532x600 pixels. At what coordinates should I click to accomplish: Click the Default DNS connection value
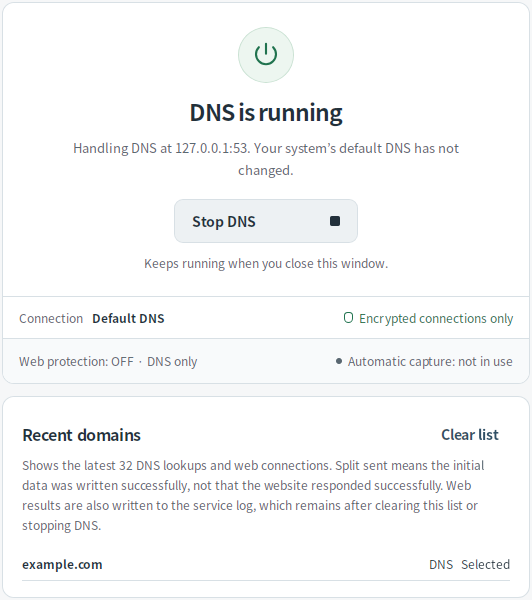(x=128, y=318)
